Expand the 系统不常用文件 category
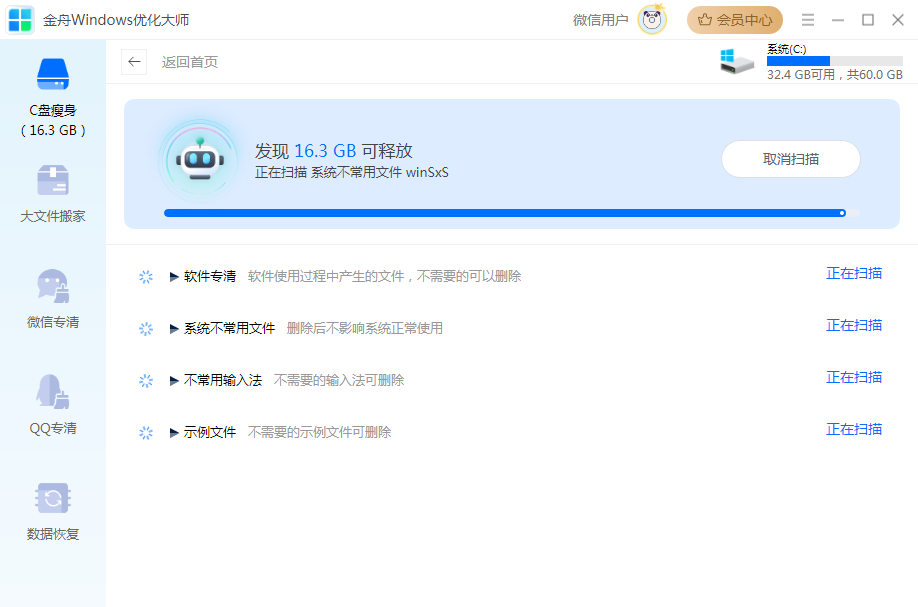This screenshot has width=918, height=607. click(x=173, y=325)
